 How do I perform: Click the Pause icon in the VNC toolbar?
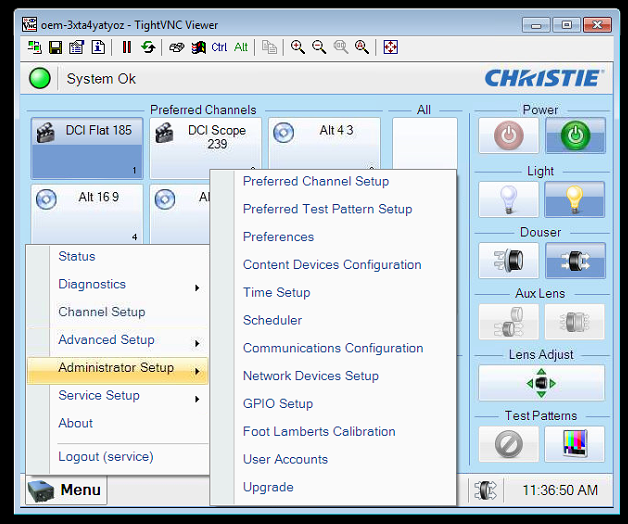pos(127,47)
